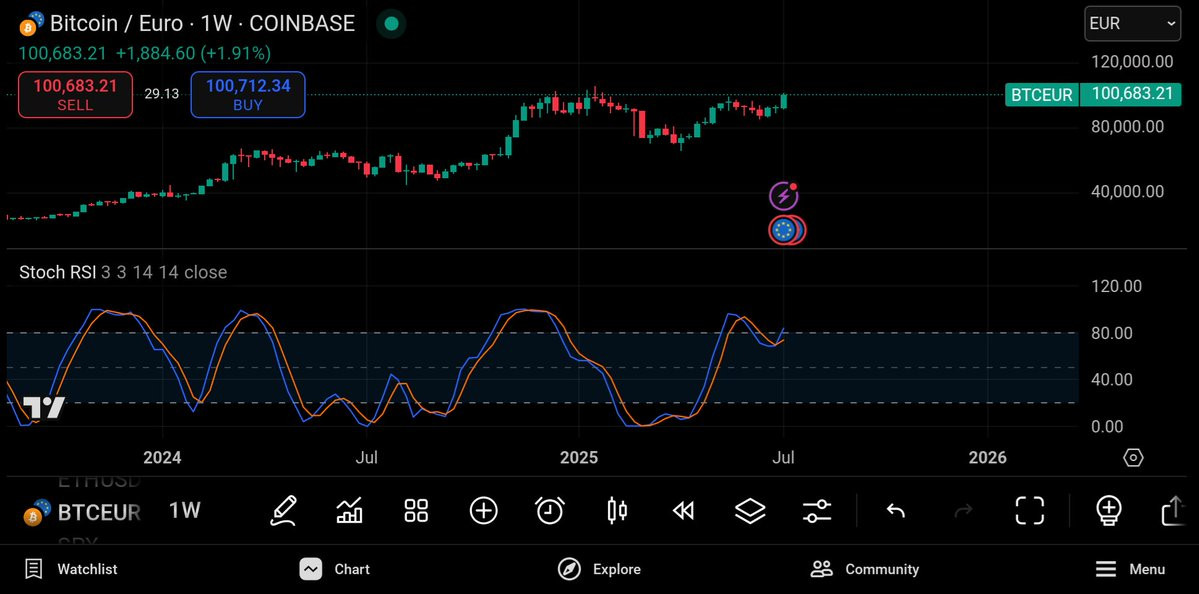Screen dimensions: 1199x594
Task: Switch to the Chart tab
Action: pyautogui.click(x=334, y=569)
